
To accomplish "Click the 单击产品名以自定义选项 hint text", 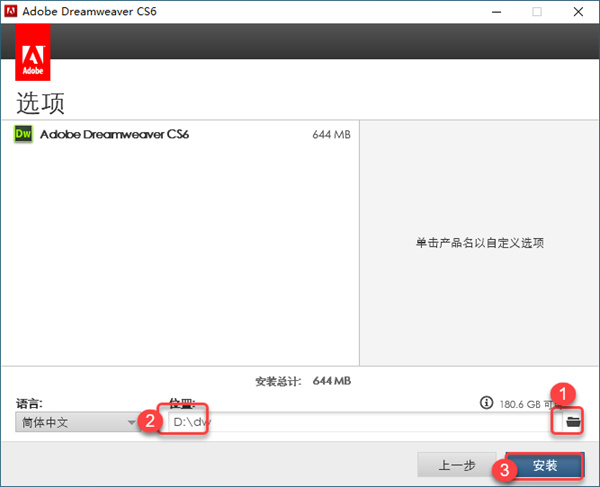I will (x=480, y=243).
